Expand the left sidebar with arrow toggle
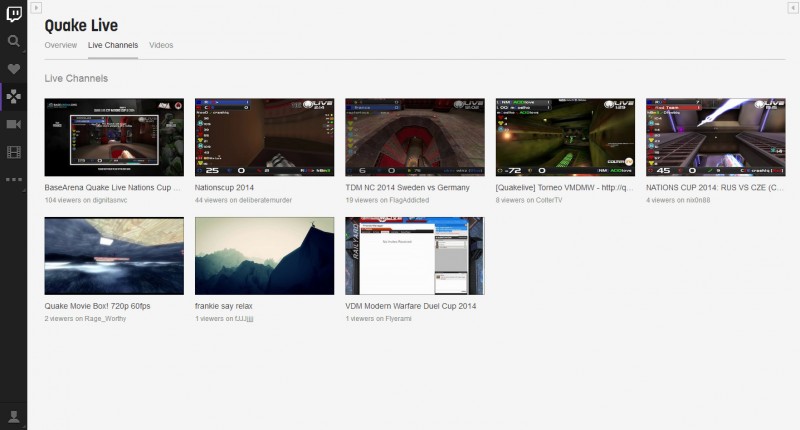Screen dimensions: 800x430 point(37,8)
